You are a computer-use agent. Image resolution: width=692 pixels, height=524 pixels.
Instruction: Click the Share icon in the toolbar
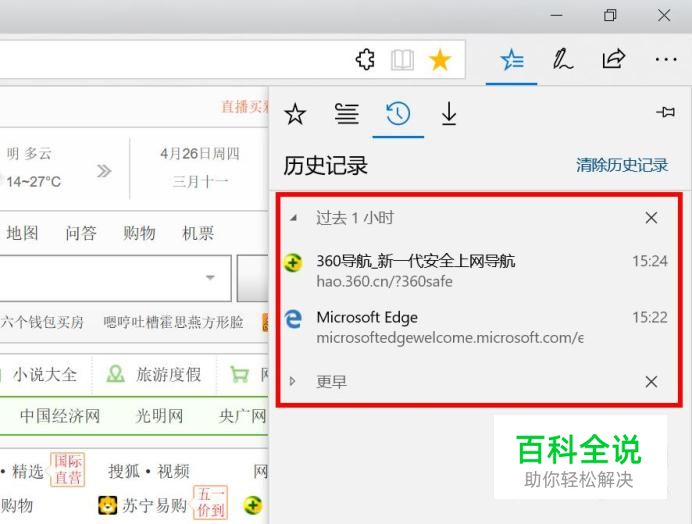click(614, 59)
